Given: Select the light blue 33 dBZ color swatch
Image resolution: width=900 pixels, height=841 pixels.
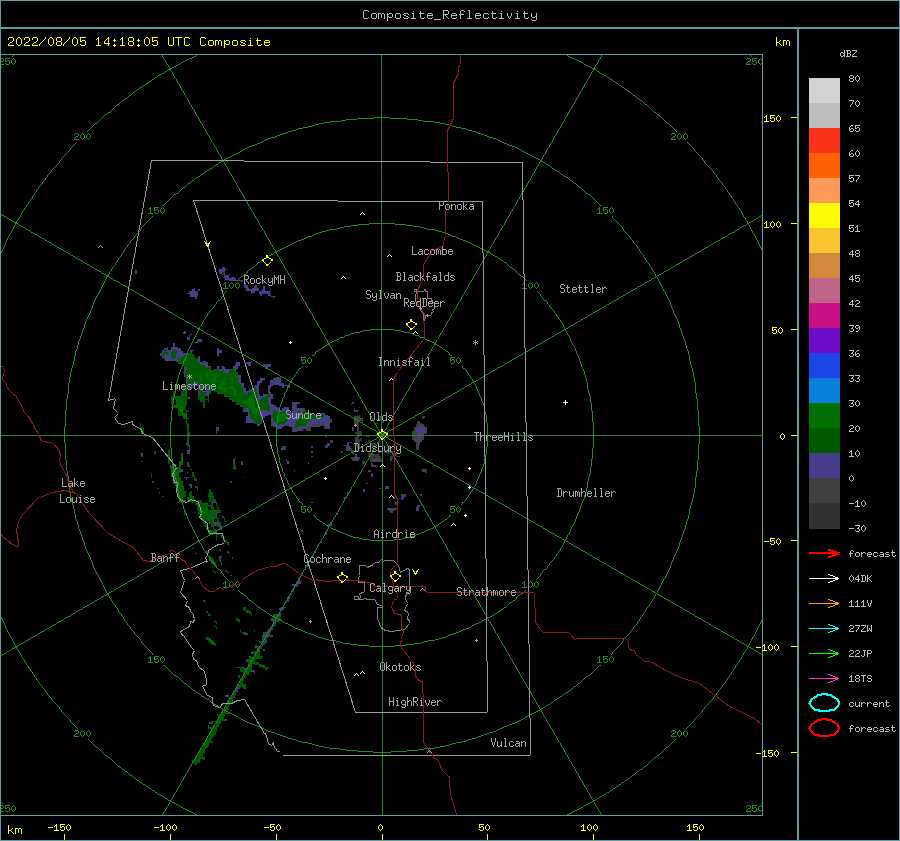Looking at the screenshot, I should (x=824, y=390).
